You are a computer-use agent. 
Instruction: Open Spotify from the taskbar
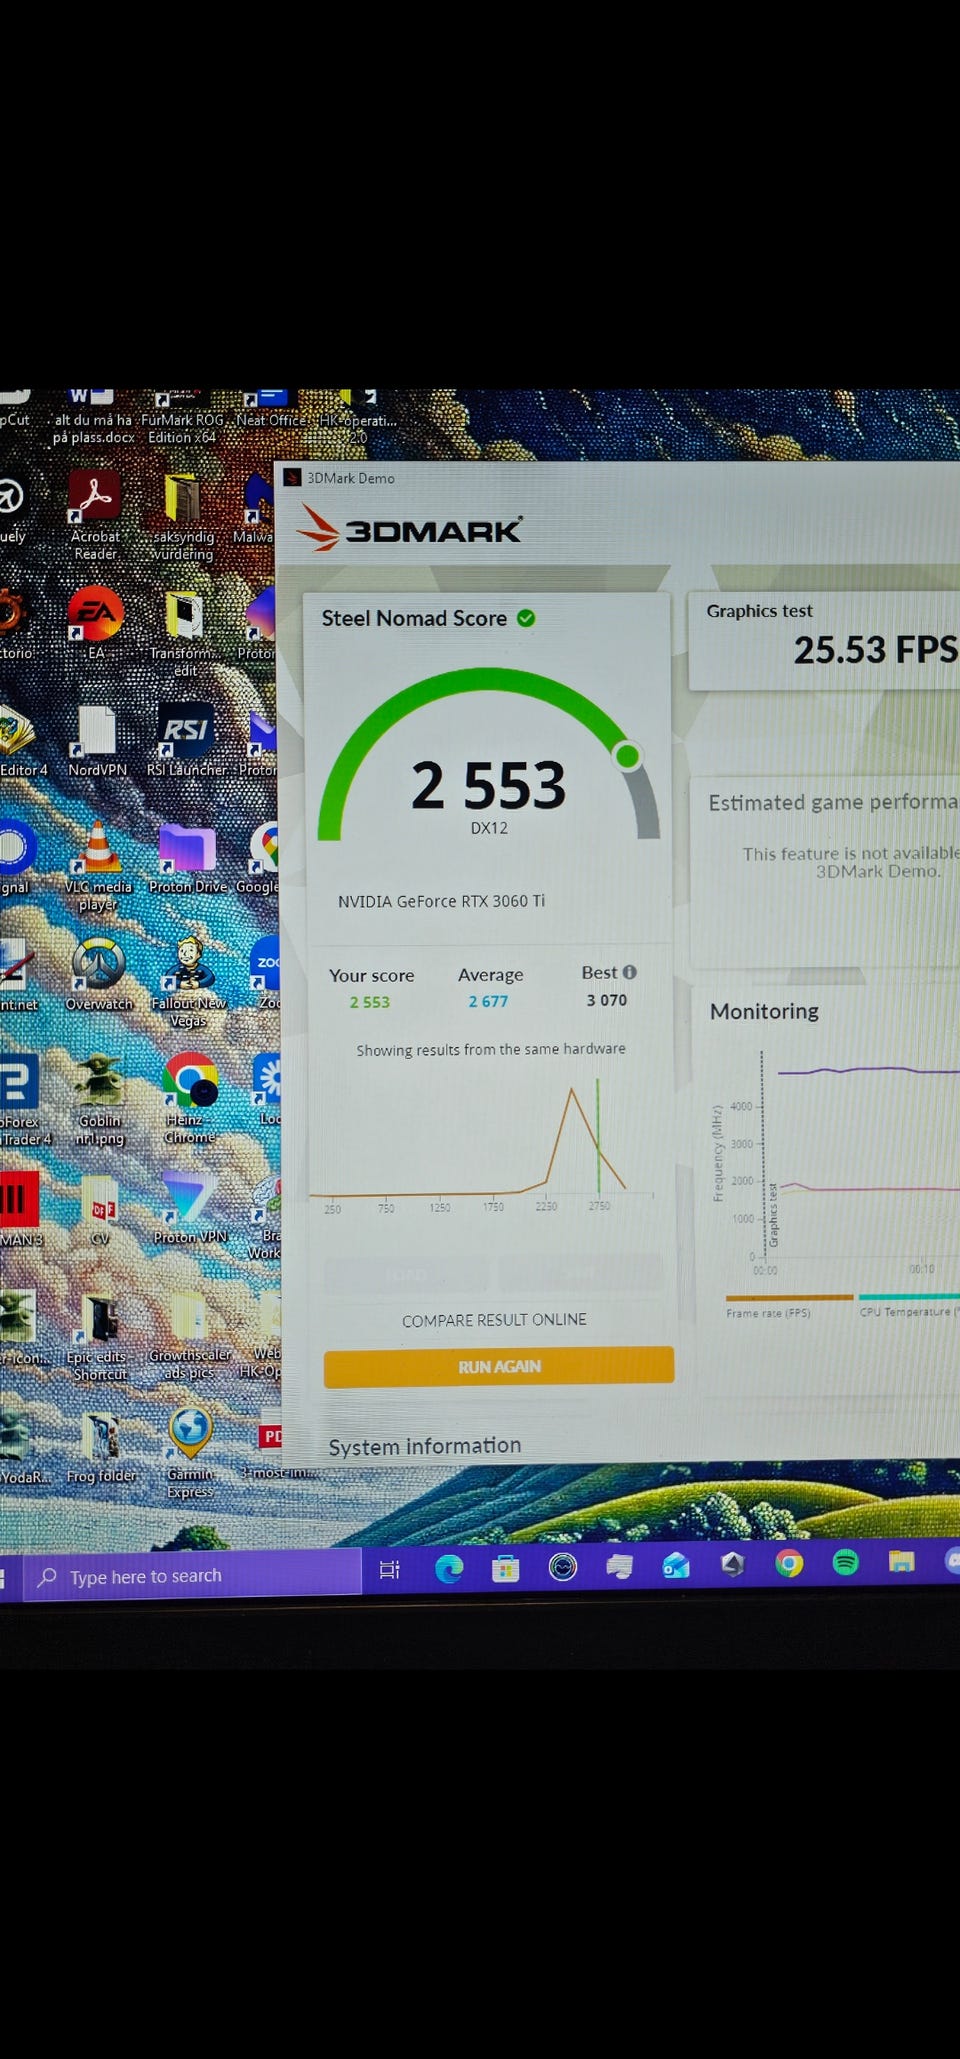846,1562
